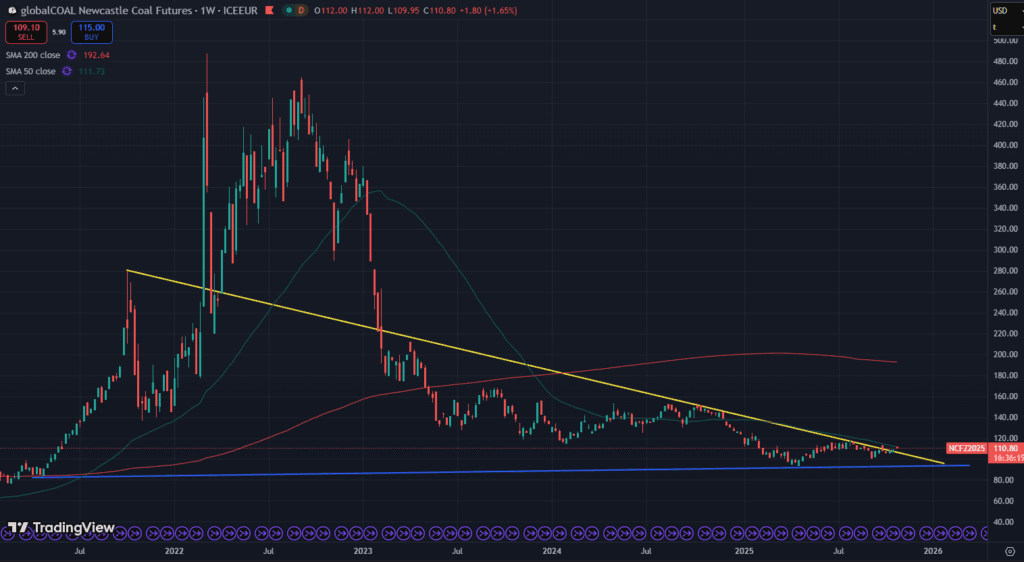The image size is (1024, 562).
Task: Select the SMA 200 close indicator label
Action: pyautogui.click(x=31, y=54)
